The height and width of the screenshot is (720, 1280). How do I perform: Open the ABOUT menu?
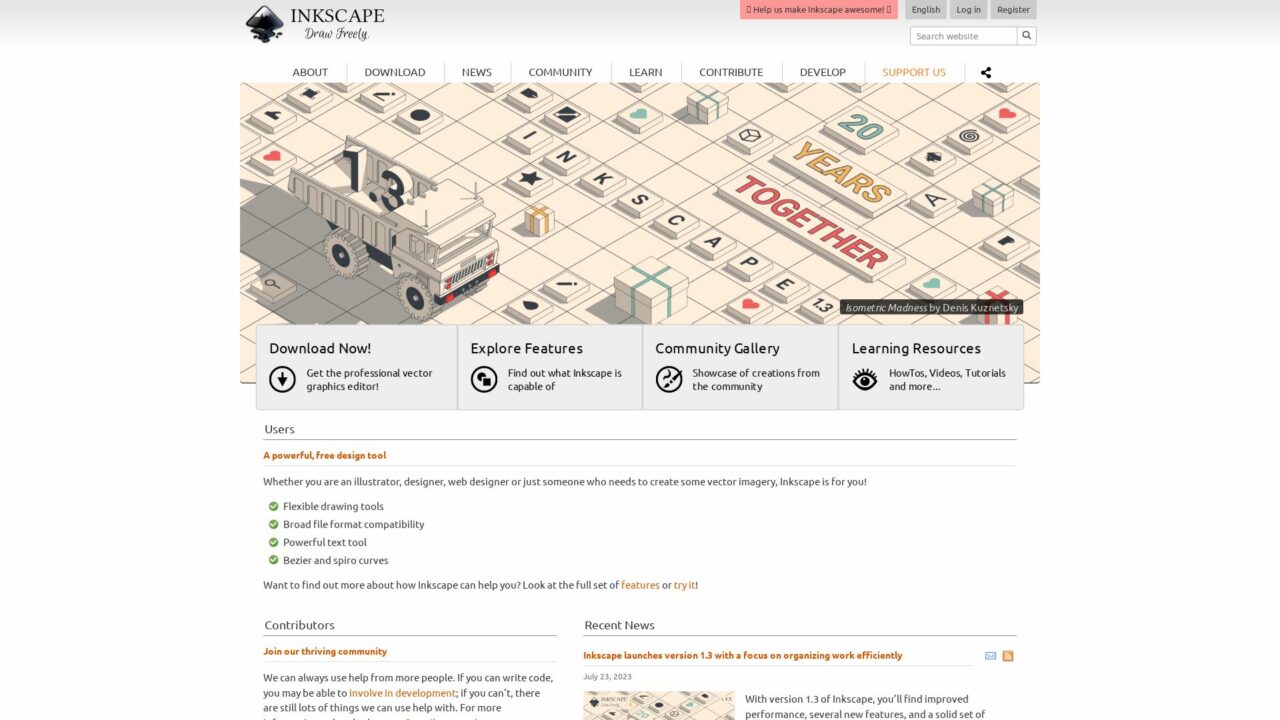coord(310,72)
